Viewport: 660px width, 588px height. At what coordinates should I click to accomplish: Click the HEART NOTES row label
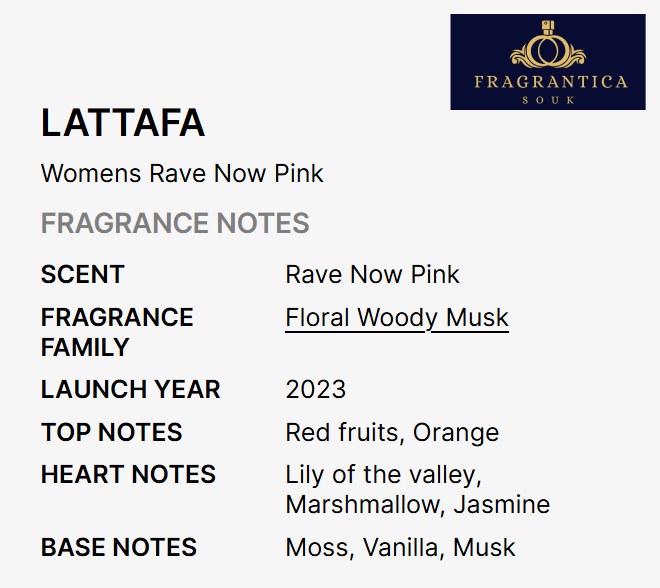tap(128, 474)
